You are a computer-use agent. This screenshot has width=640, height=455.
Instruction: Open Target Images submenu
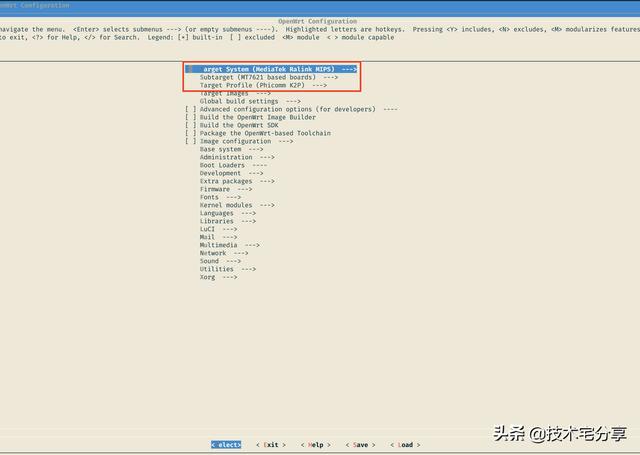tap(235, 93)
